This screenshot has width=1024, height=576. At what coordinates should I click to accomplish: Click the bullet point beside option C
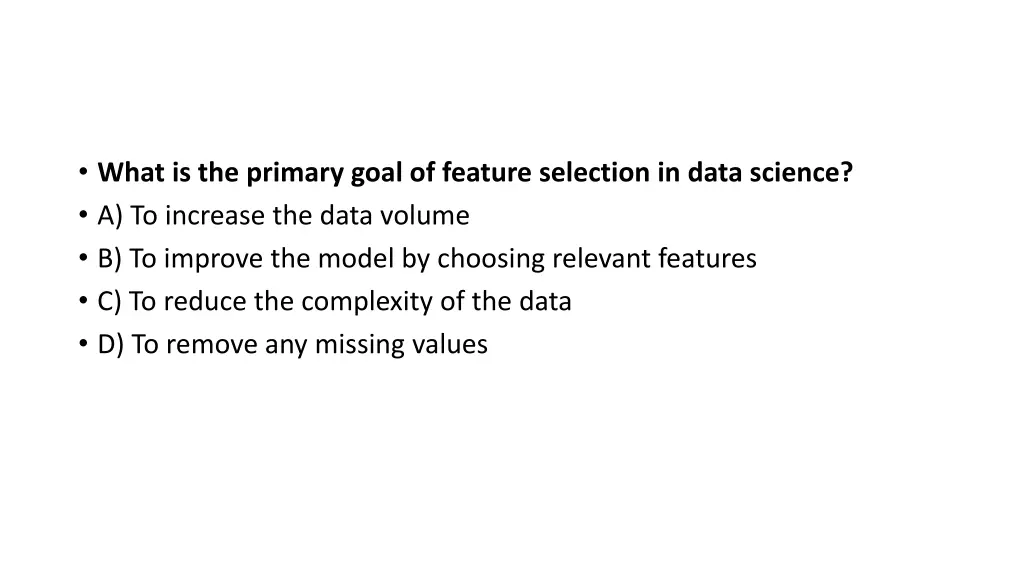[x=82, y=302]
